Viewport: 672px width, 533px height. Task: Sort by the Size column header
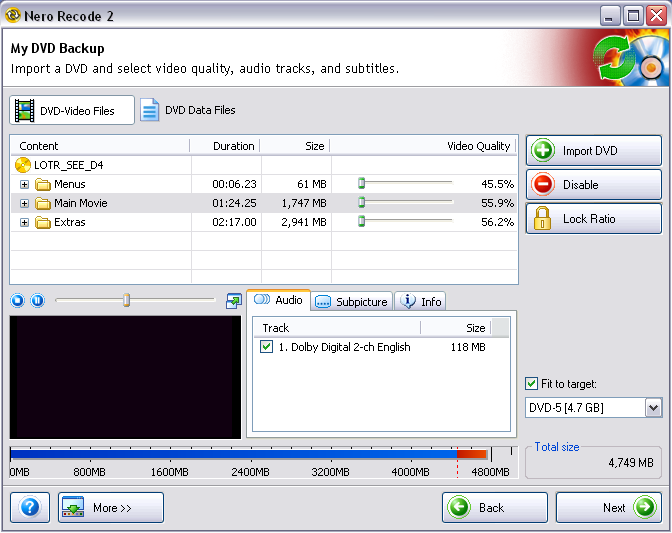(295, 146)
